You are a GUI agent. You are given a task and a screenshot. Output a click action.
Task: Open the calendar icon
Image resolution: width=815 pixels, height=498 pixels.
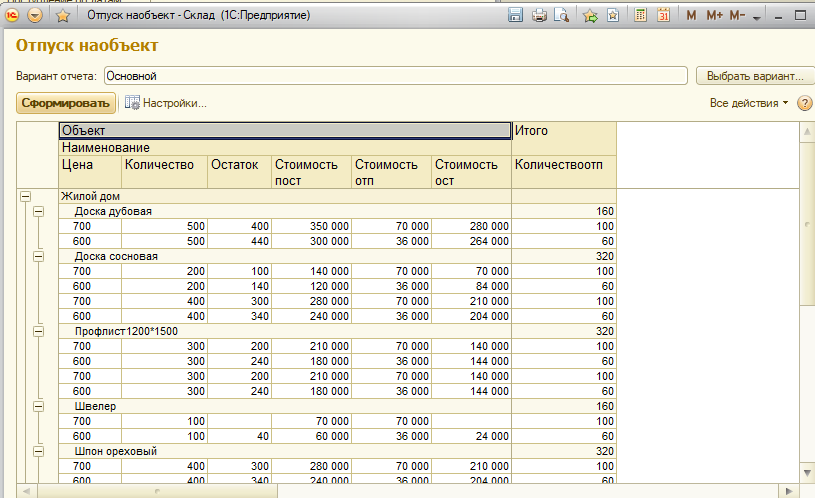(663, 16)
